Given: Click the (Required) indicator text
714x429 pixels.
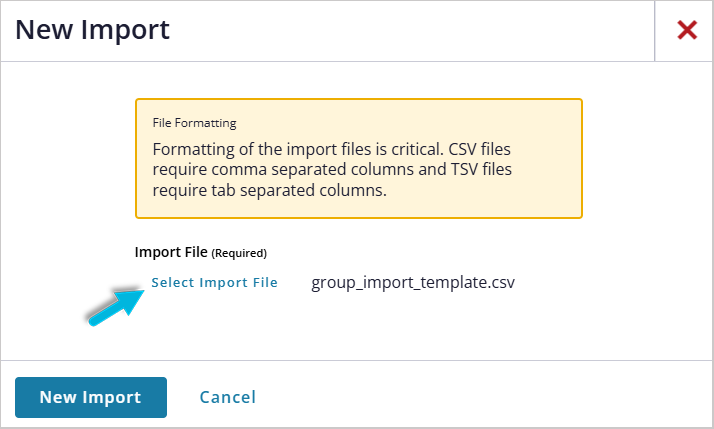Looking at the screenshot, I should pyautogui.click(x=239, y=253).
